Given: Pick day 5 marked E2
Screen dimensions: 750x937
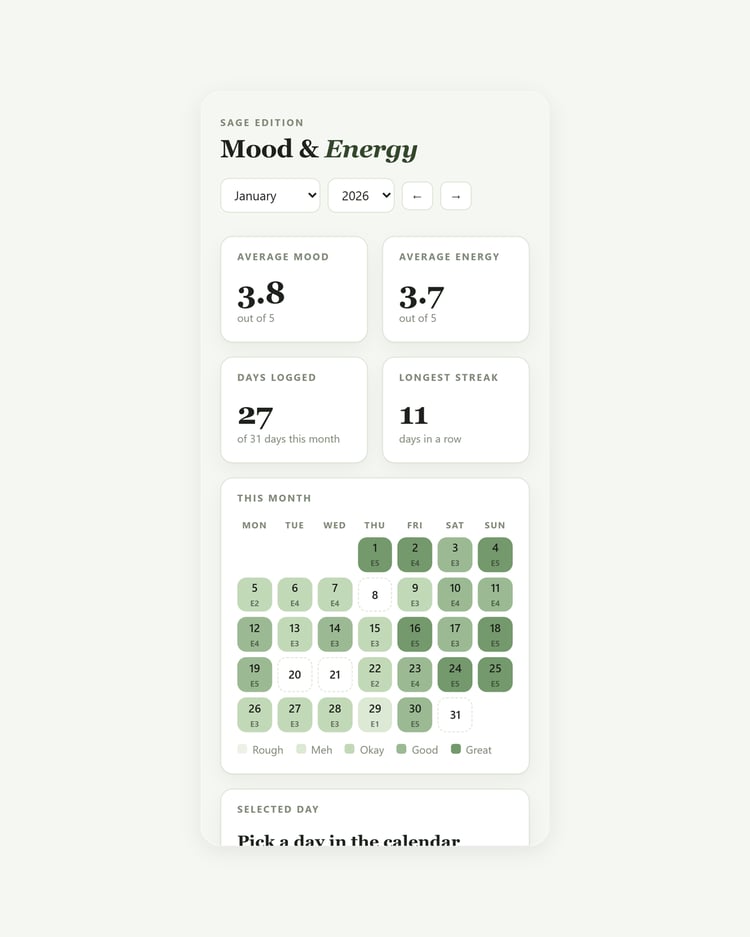Looking at the screenshot, I should click(255, 595).
